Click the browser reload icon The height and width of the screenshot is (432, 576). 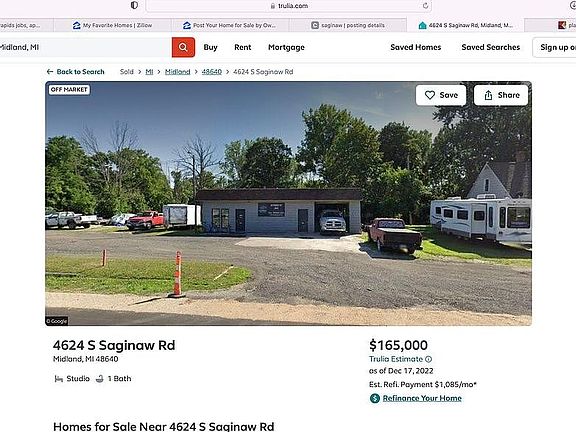425,6
